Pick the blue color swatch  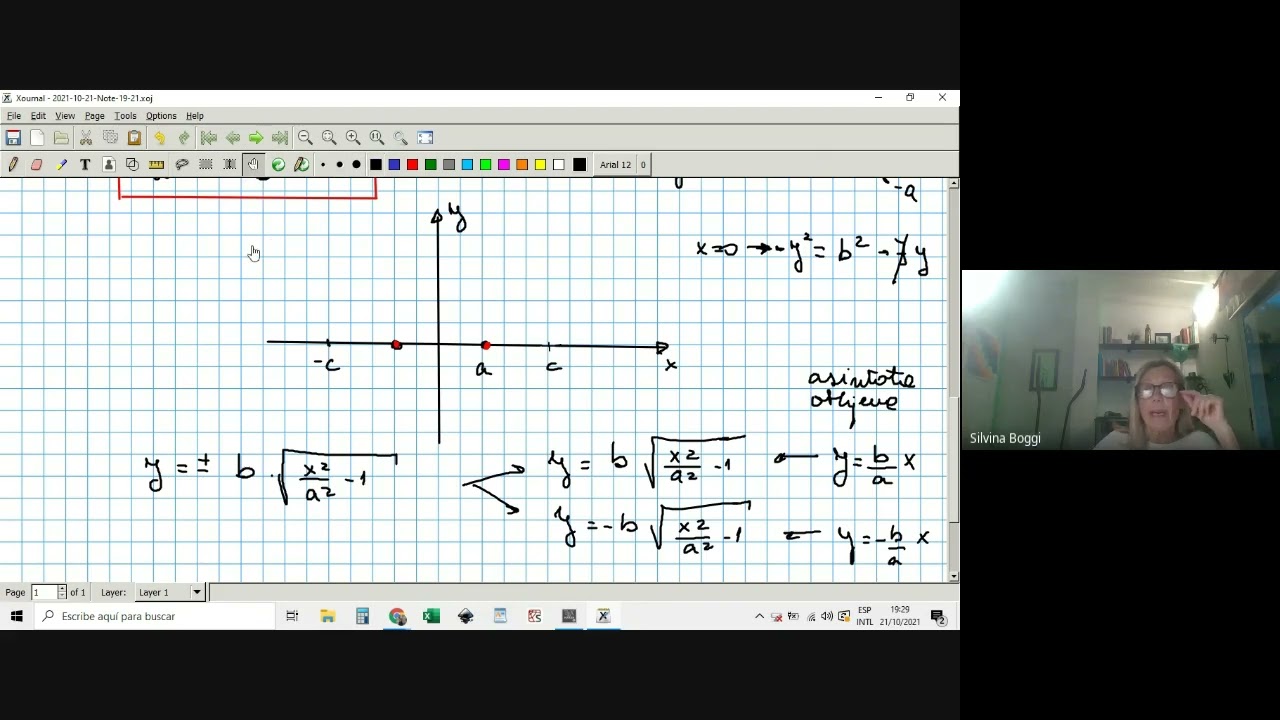(394, 165)
